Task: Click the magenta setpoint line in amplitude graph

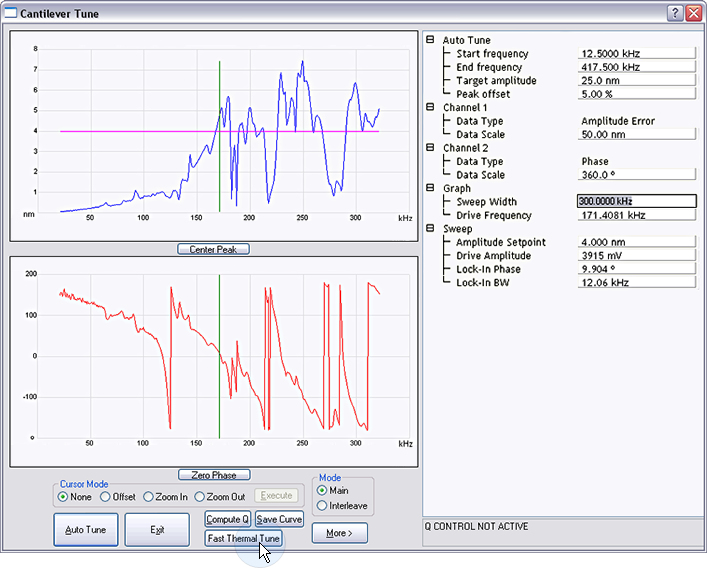Action: point(220,131)
